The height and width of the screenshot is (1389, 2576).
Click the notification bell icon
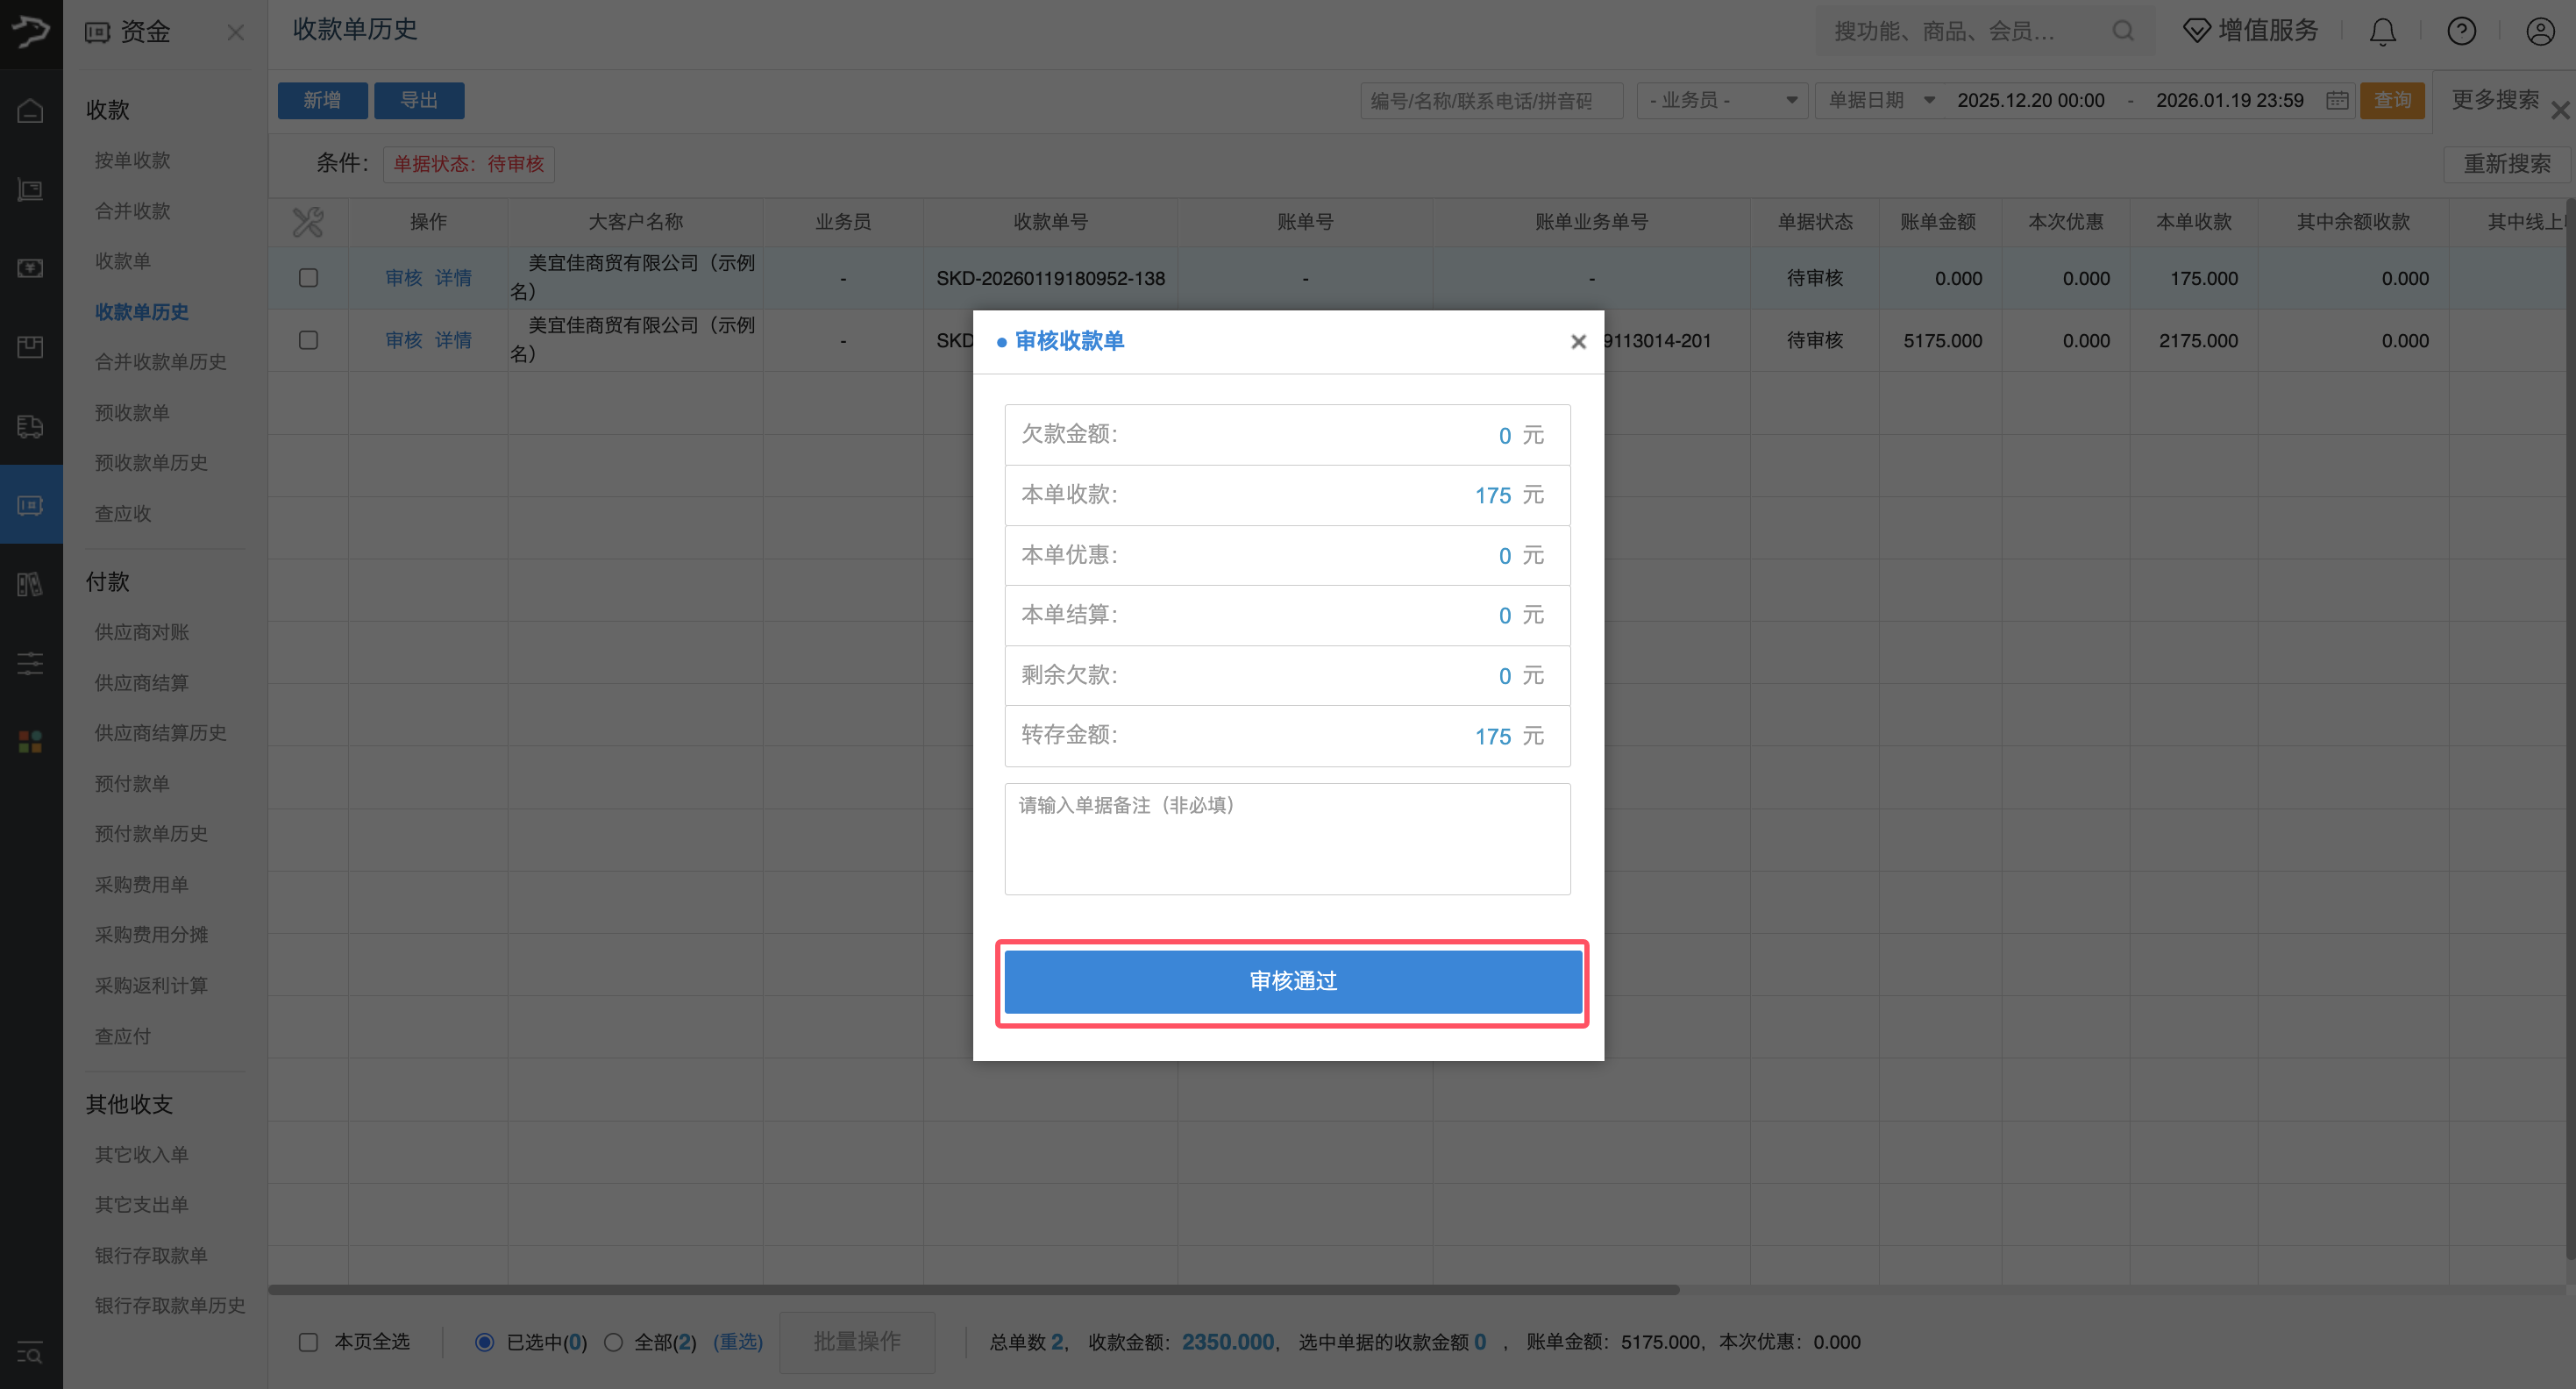(x=2382, y=32)
